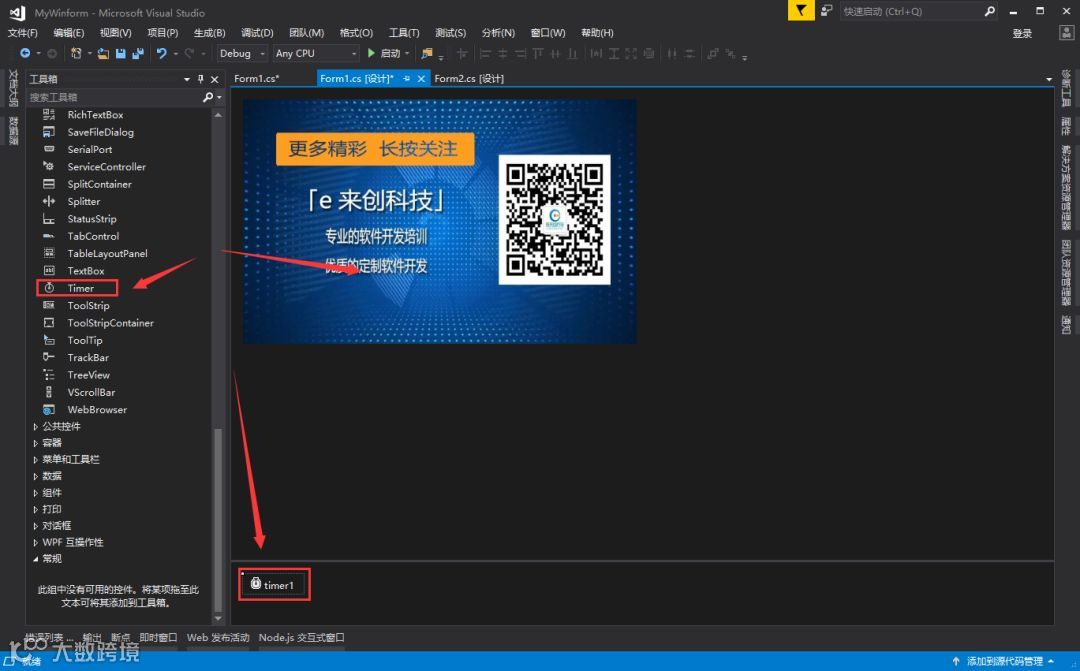Click the toolbox search magnifier icon
The width and height of the screenshot is (1080, 671).
[208, 97]
